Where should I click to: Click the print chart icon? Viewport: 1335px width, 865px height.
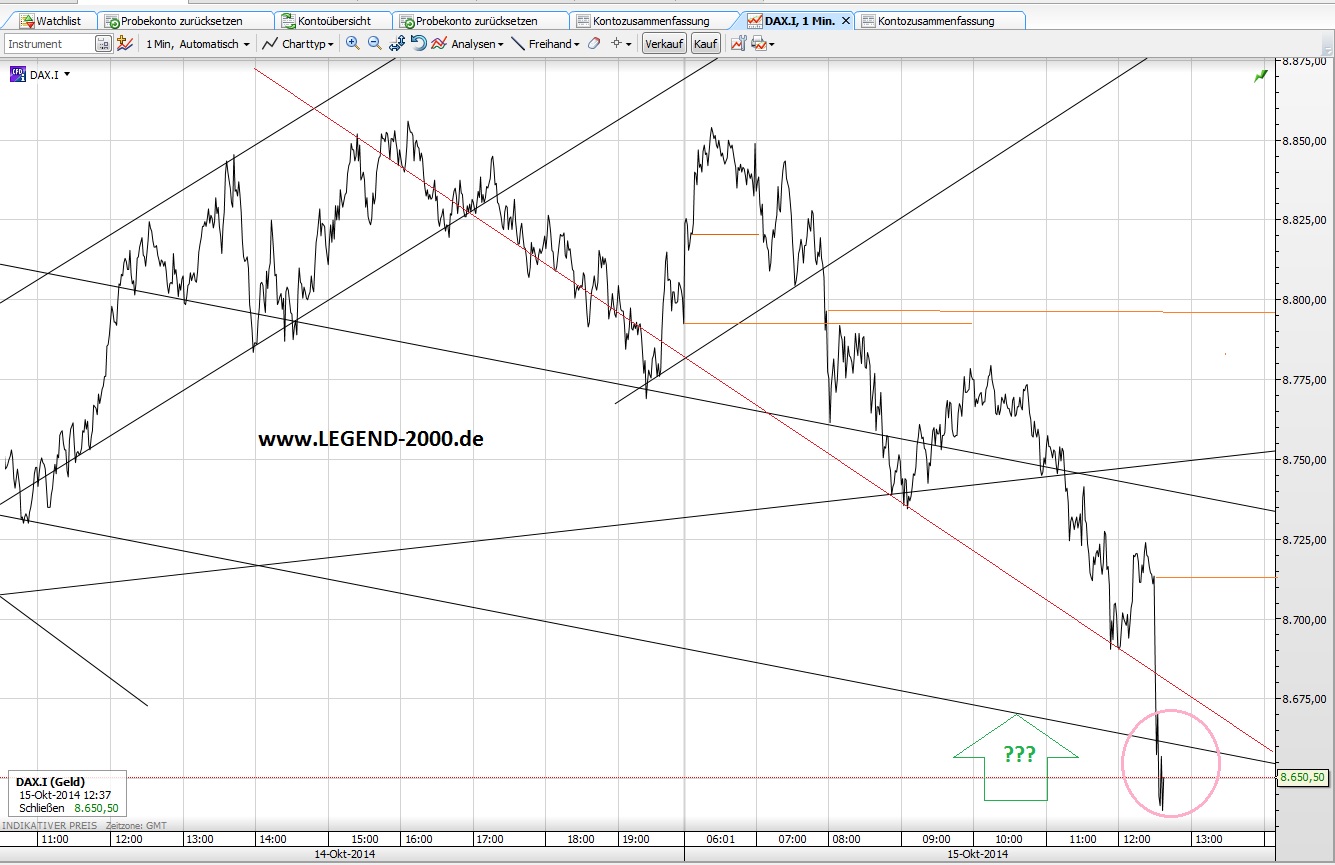click(x=757, y=44)
